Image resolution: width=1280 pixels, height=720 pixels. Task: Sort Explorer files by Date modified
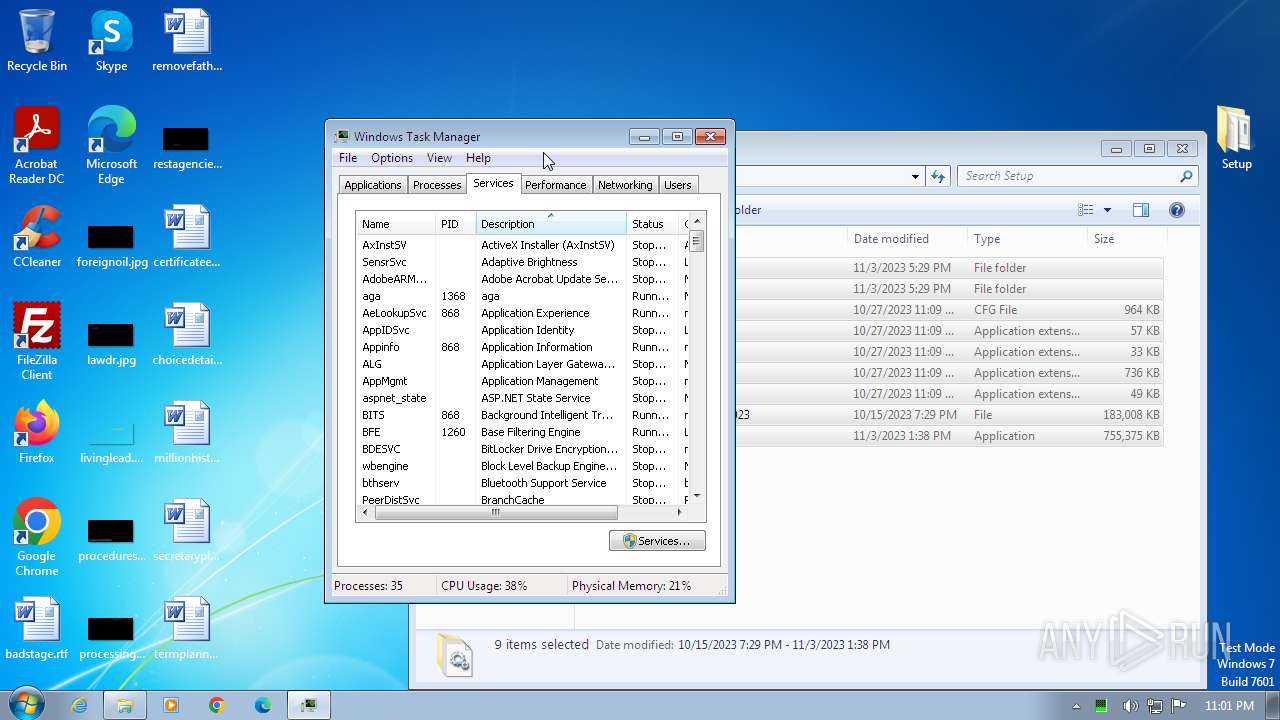(906, 239)
